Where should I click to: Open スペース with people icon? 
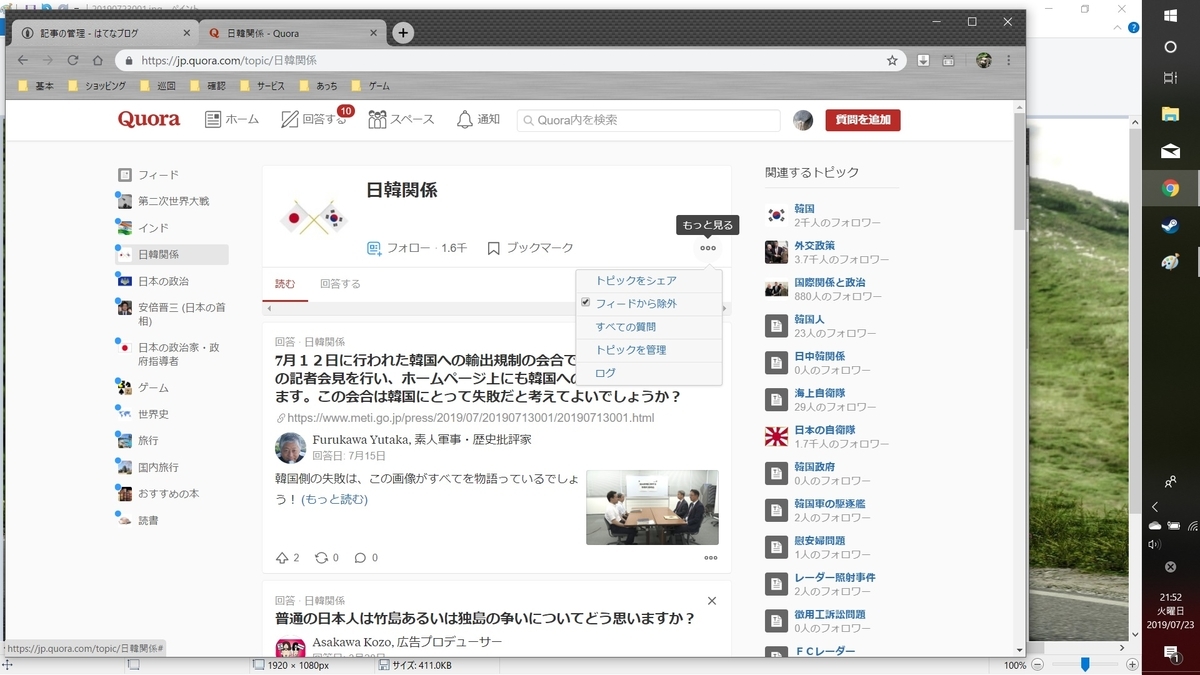[x=377, y=120]
